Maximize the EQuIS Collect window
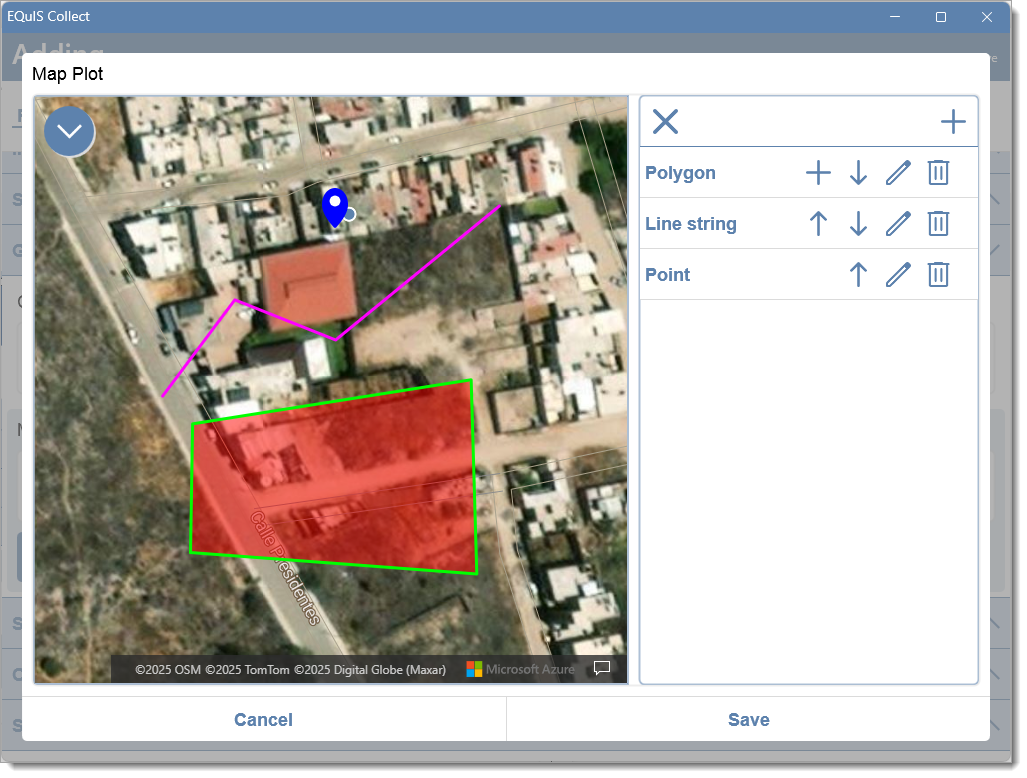 [x=941, y=17]
